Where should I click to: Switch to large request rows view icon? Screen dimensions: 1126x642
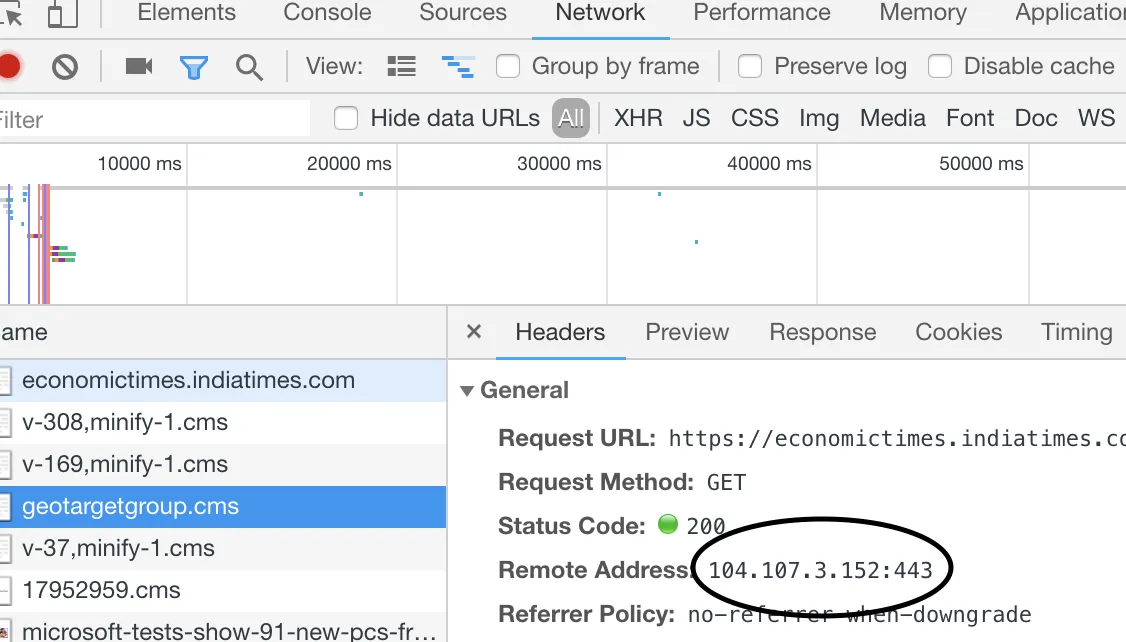point(401,67)
